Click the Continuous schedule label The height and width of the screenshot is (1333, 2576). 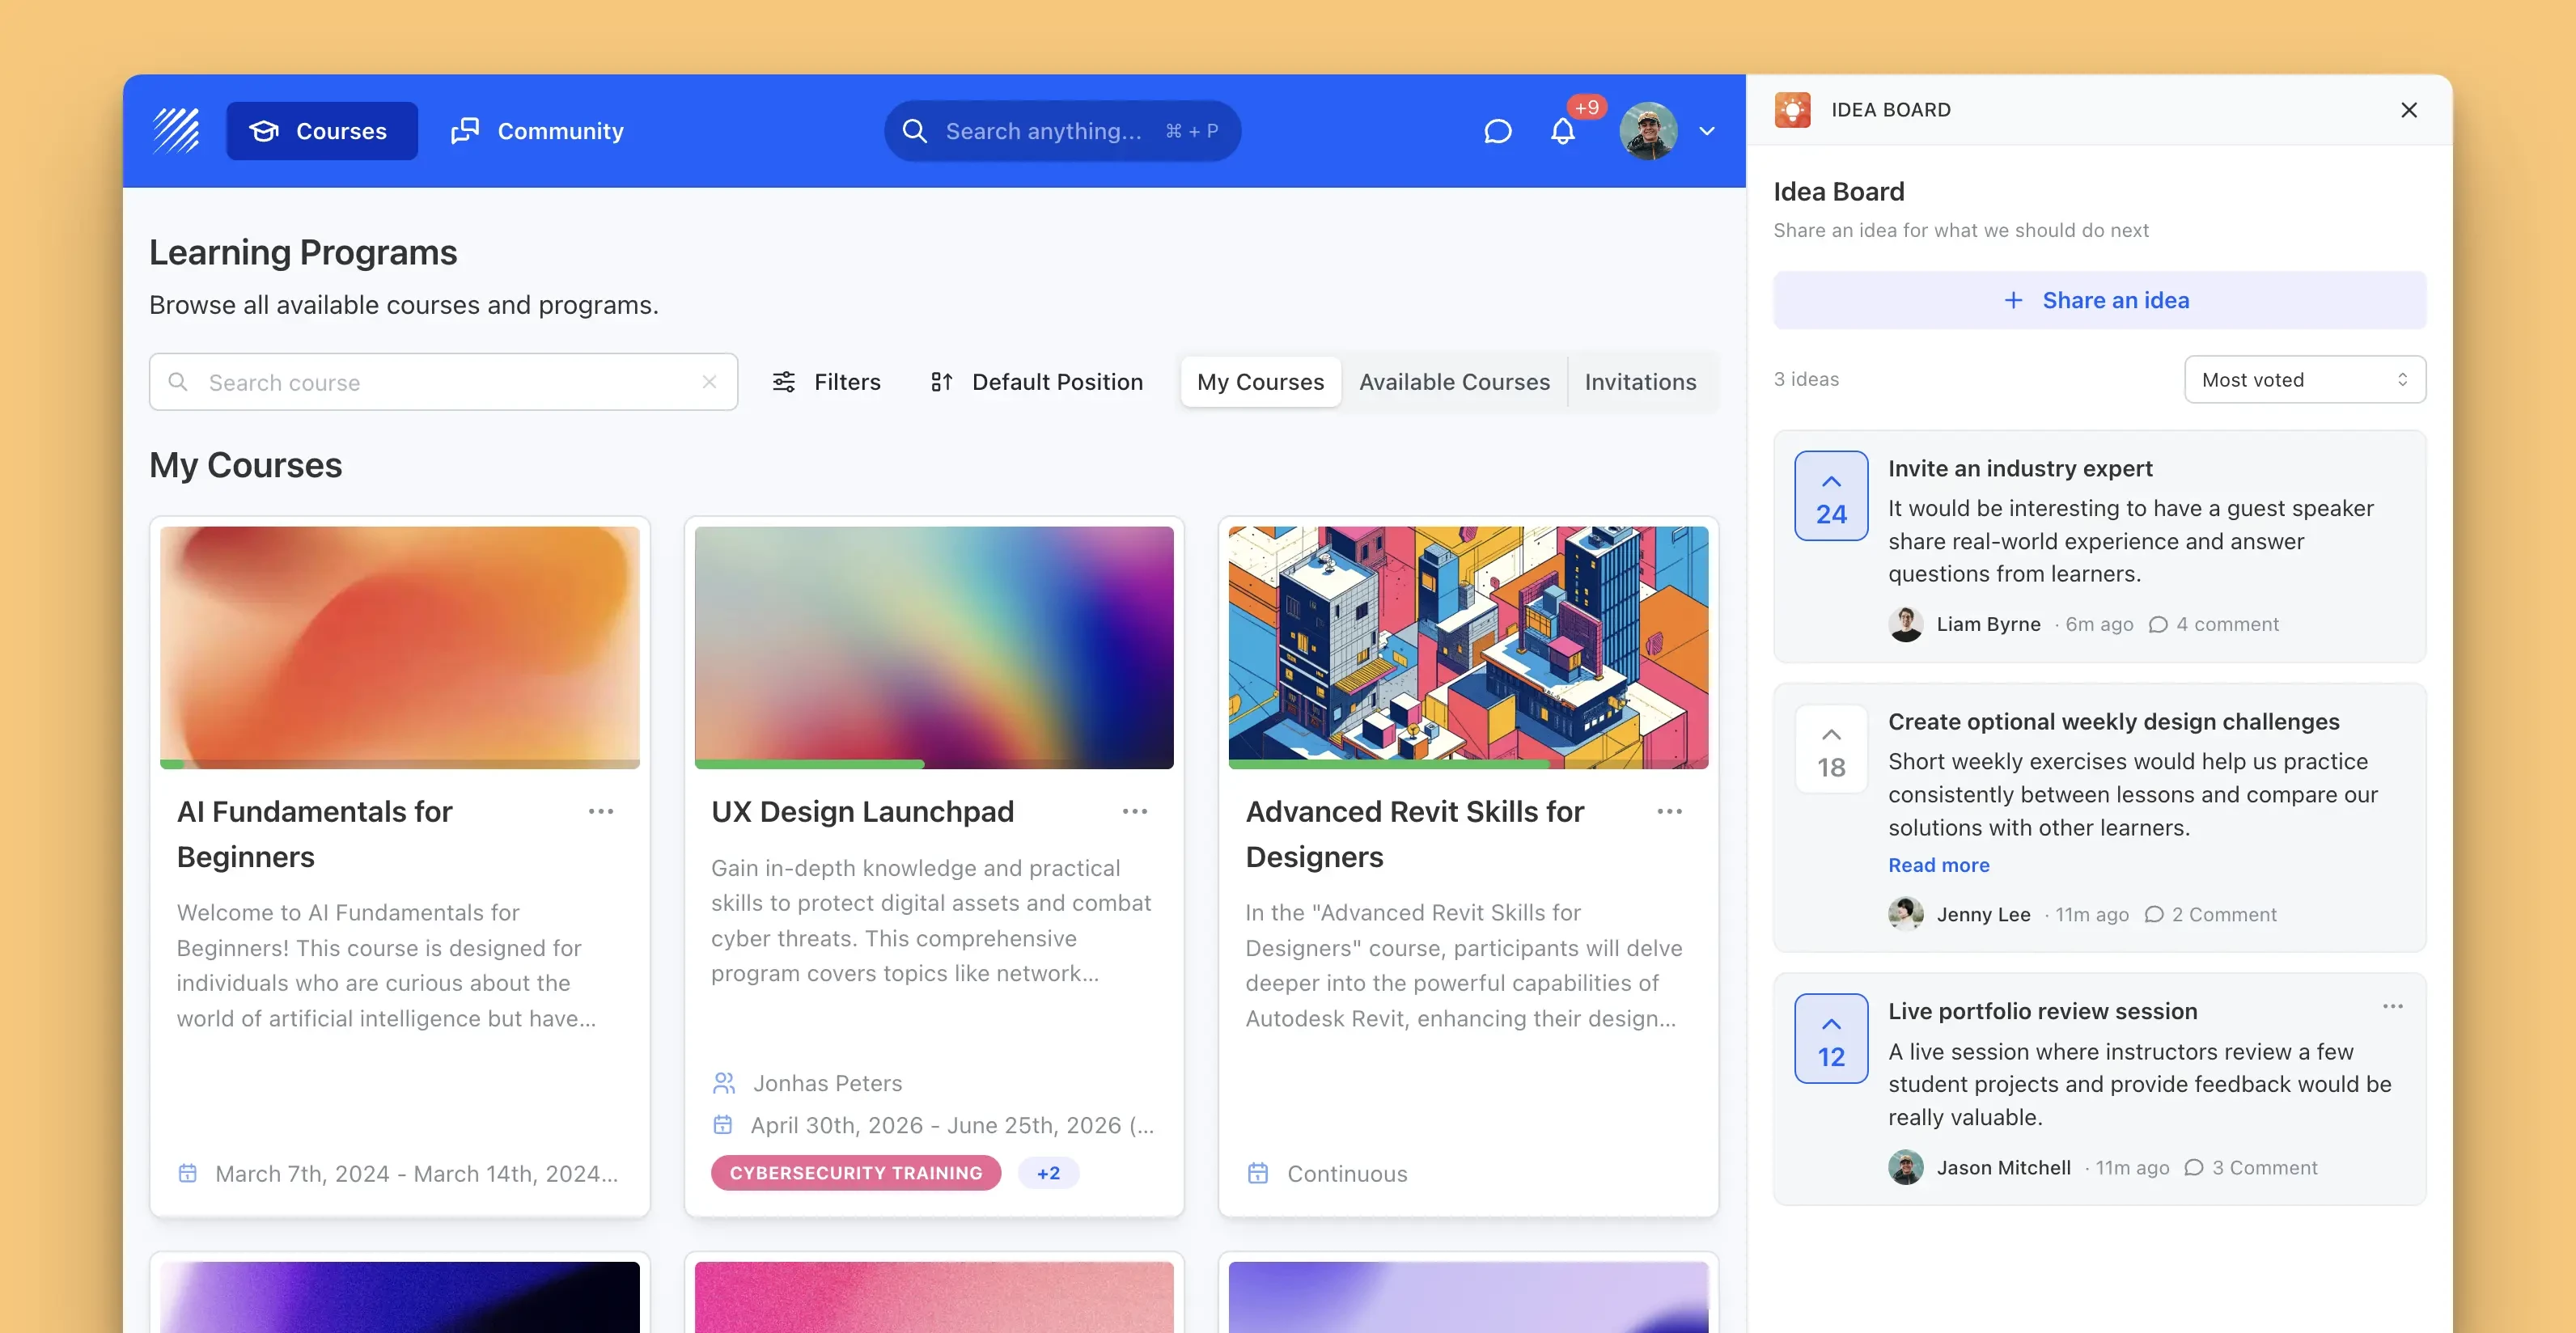[1347, 1173]
